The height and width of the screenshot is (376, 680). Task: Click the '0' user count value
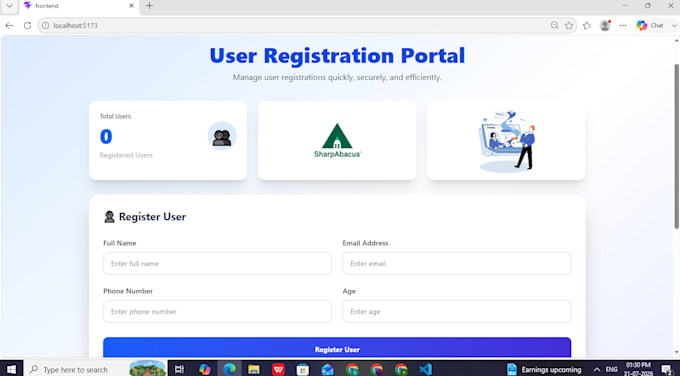(x=106, y=137)
